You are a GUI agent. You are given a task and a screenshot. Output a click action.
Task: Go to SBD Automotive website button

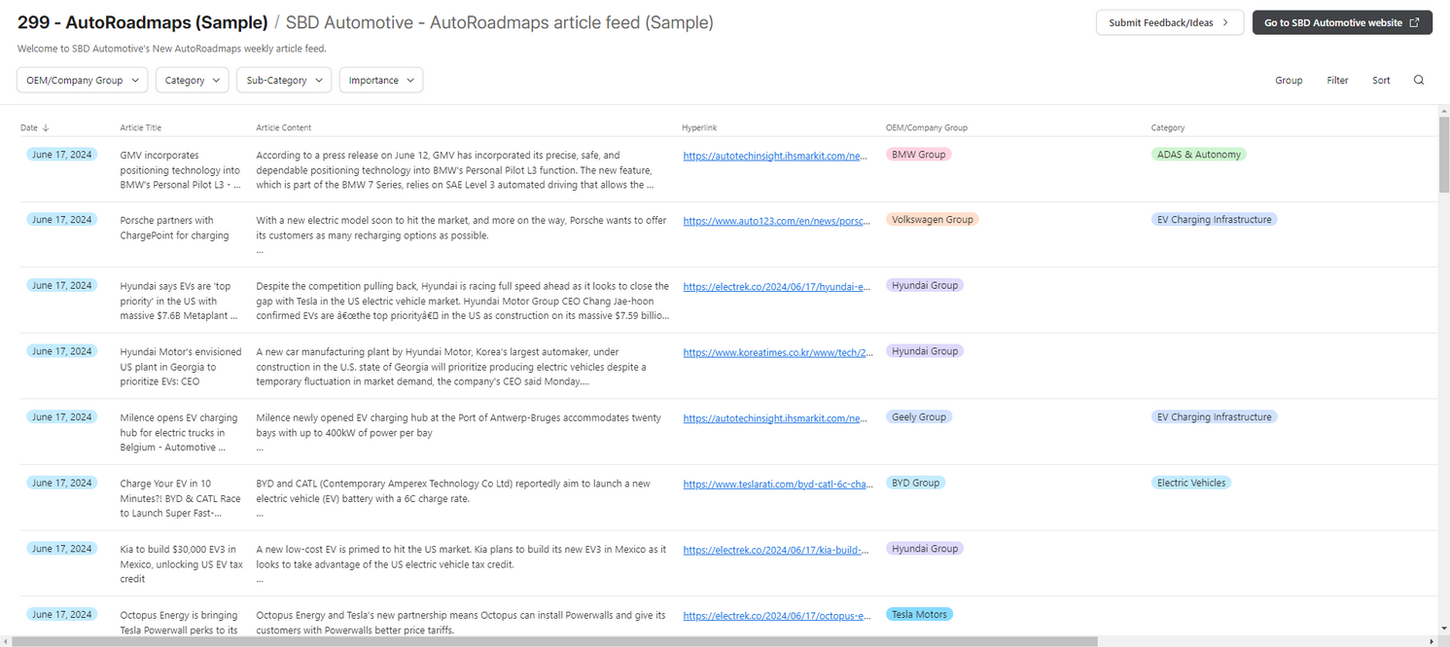(x=1341, y=22)
